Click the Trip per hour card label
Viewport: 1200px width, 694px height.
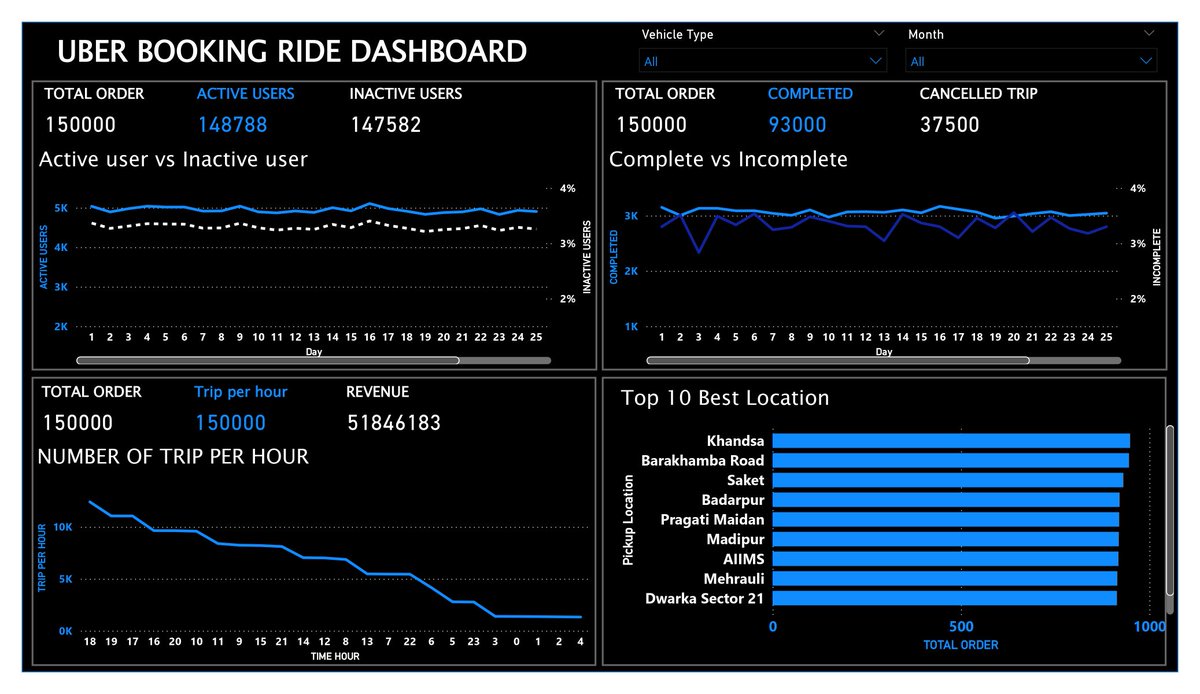tap(241, 392)
